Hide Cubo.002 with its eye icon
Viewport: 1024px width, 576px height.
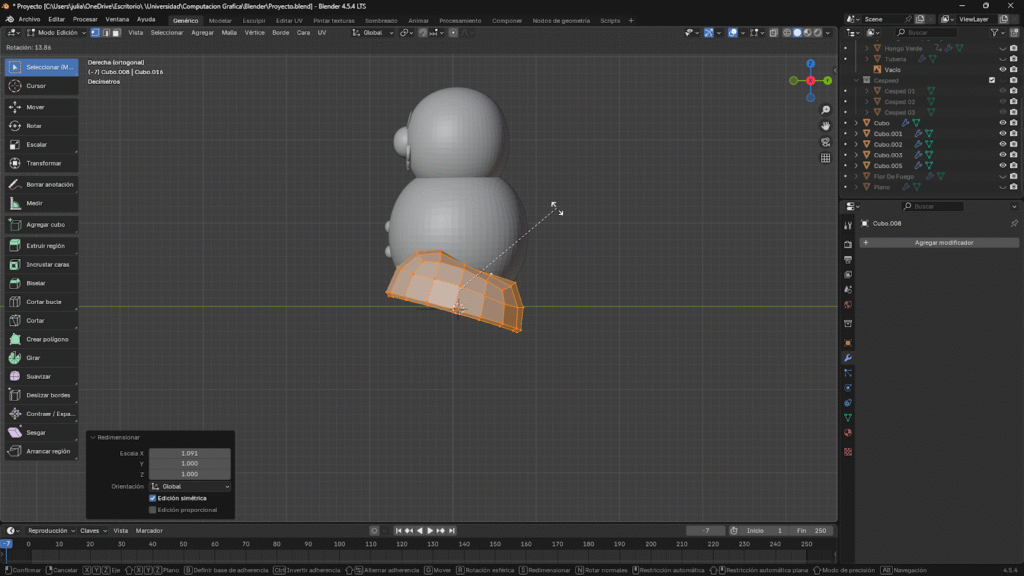(x=1002, y=144)
